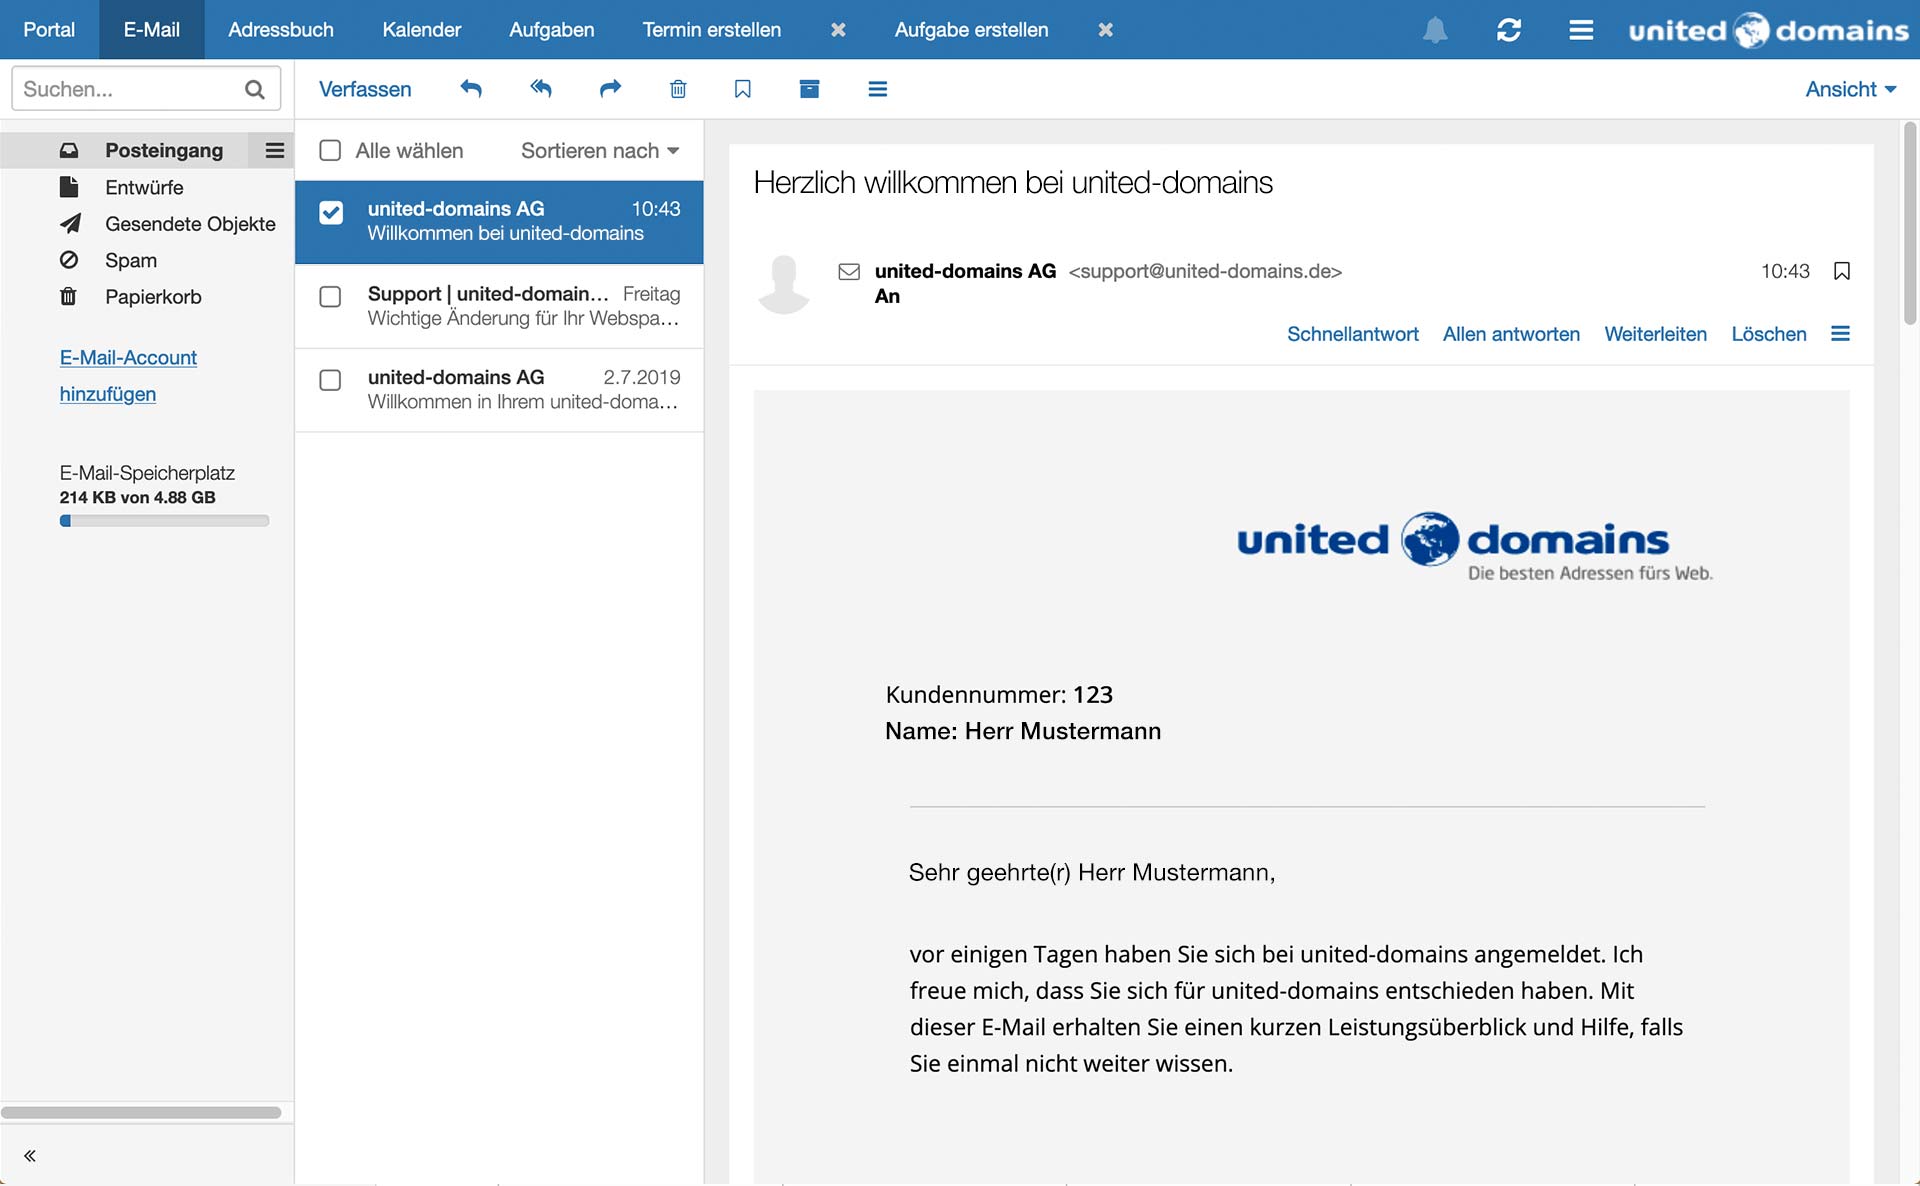Click the Schnellantwort link
The width and height of the screenshot is (1920, 1186).
tap(1352, 334)
